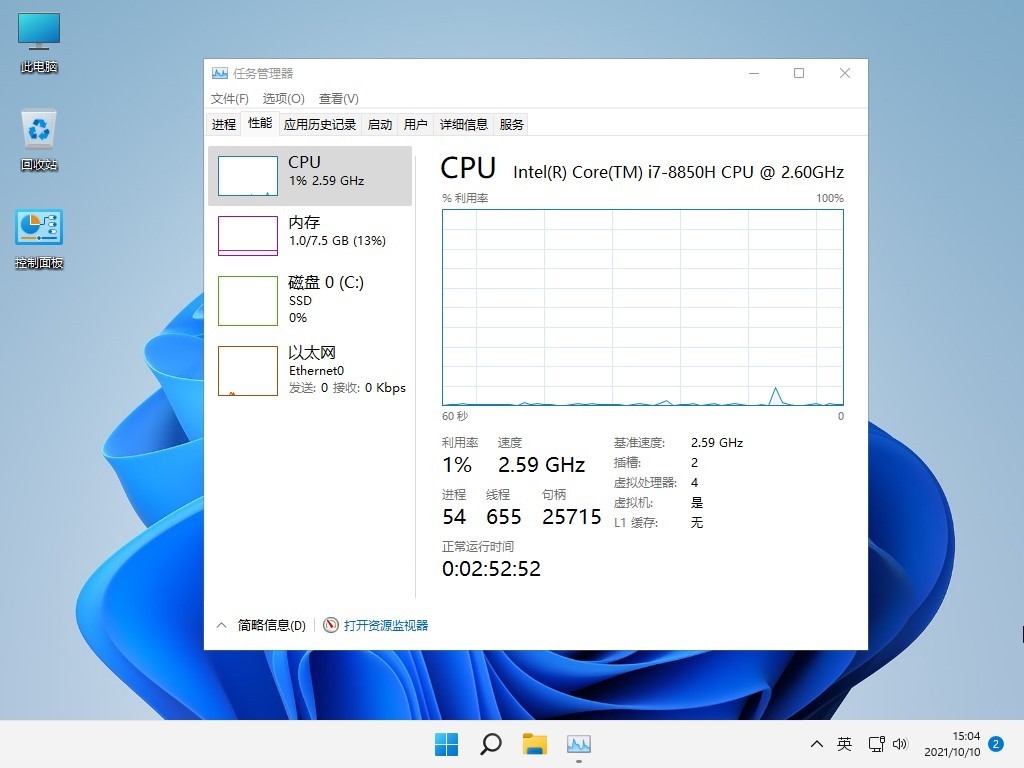Launch 控制面板 from the desktop
The height and width of the screenshot is (768, 1024).
point(37,235)
